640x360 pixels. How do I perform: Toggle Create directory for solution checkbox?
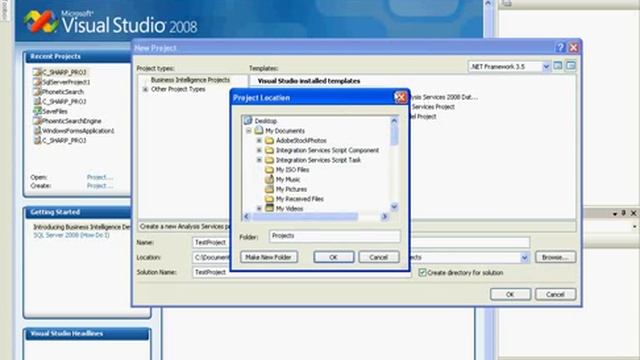coord(422,273)
